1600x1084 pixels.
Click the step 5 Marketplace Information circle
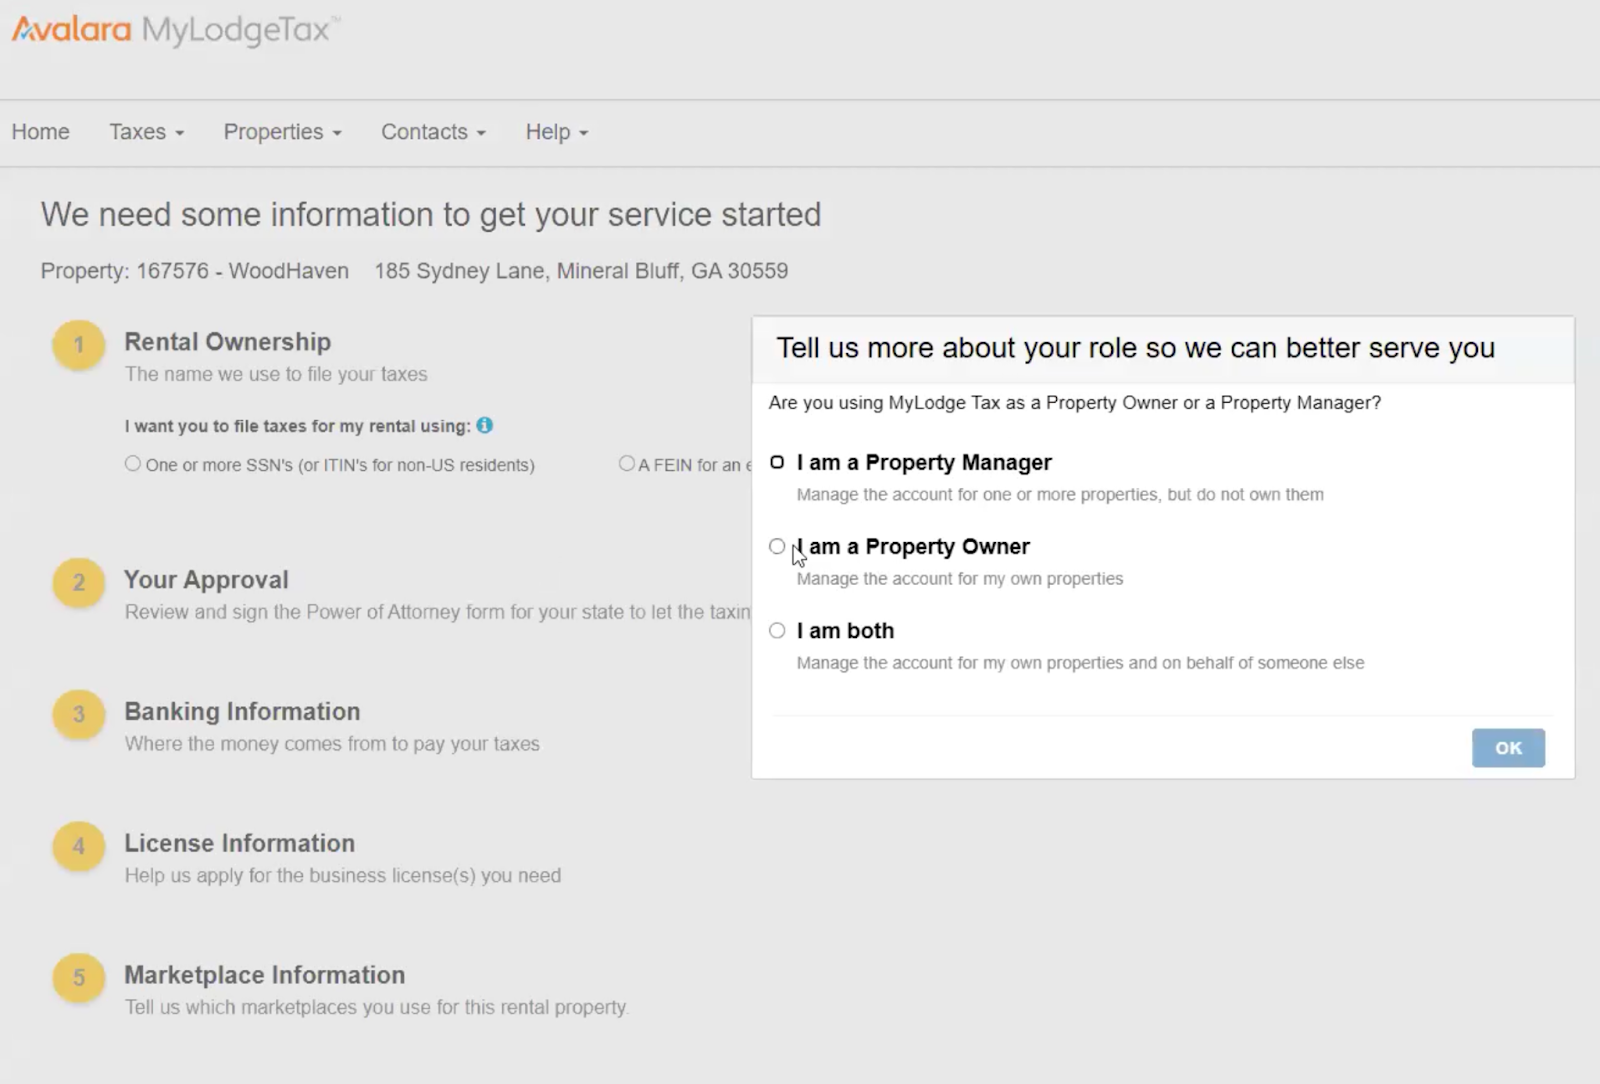coord(78,979)
